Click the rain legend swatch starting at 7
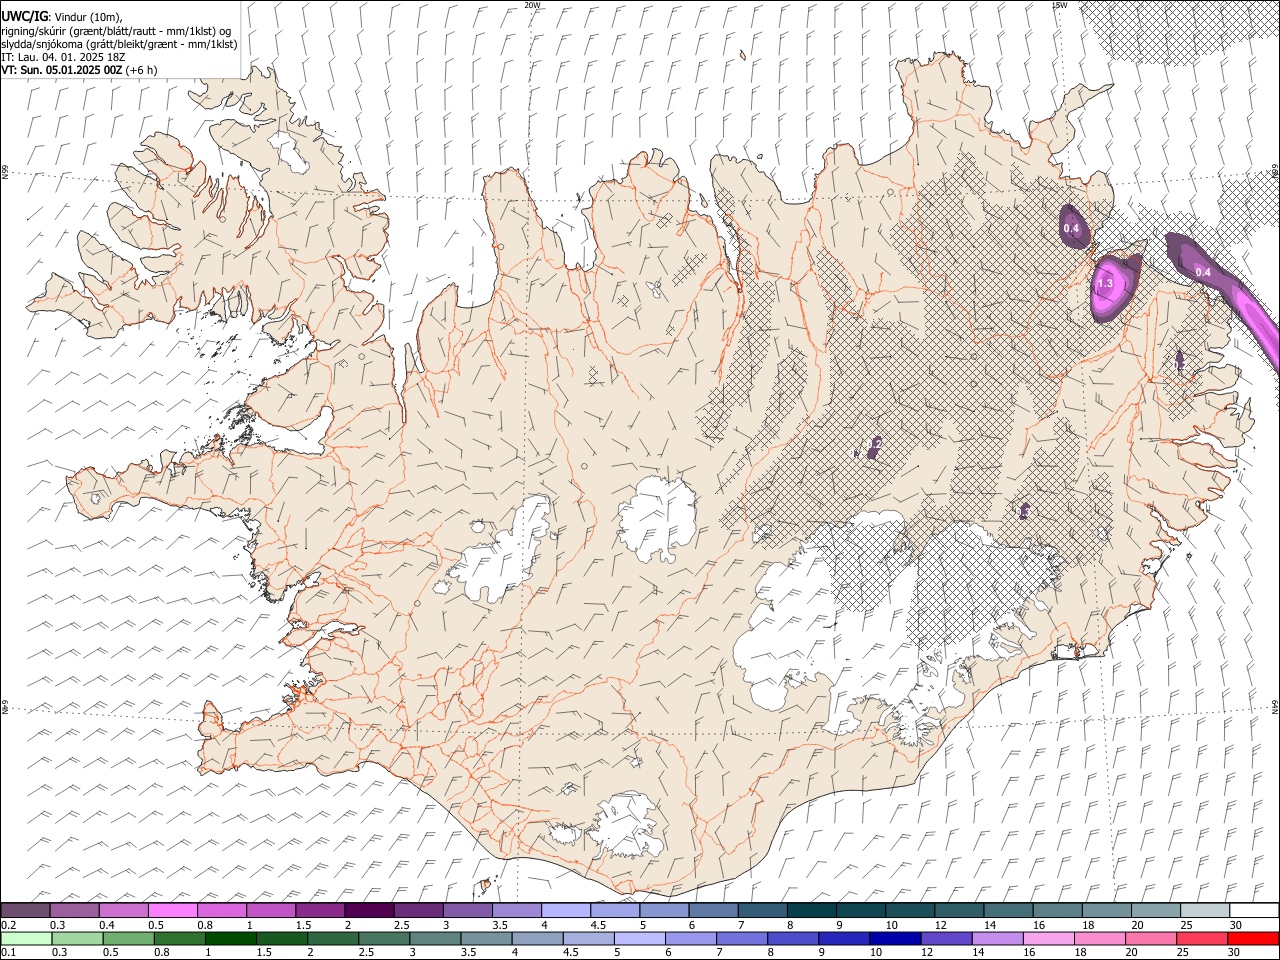 click(741, 939)
